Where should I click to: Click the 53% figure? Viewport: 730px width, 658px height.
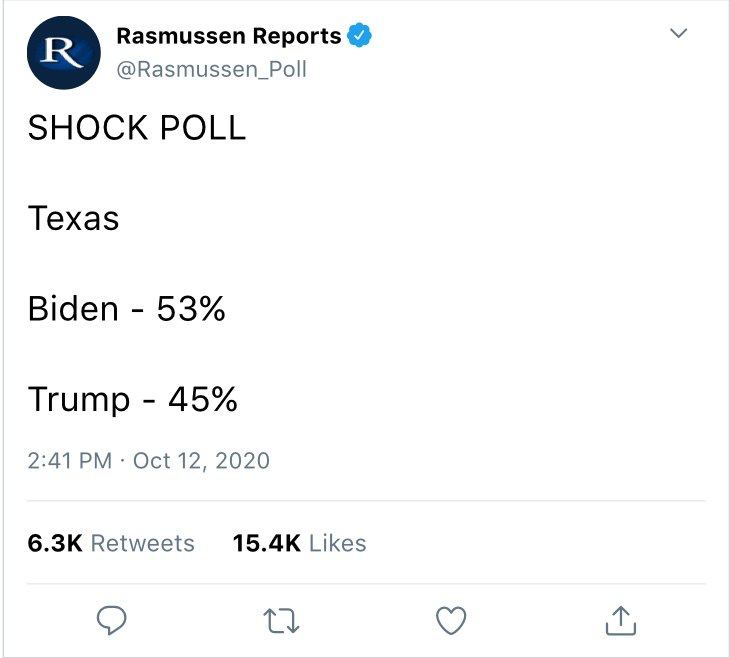191,309
